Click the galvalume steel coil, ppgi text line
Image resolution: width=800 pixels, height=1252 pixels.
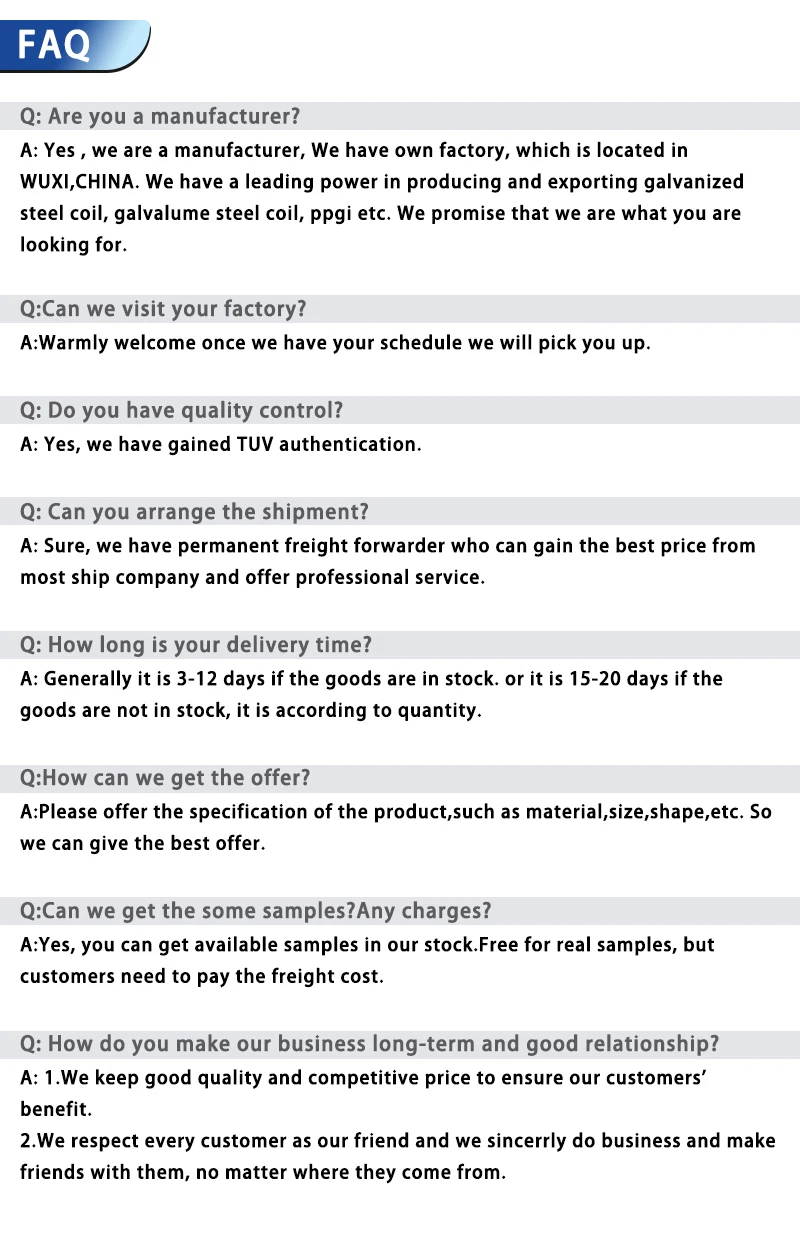380,213
